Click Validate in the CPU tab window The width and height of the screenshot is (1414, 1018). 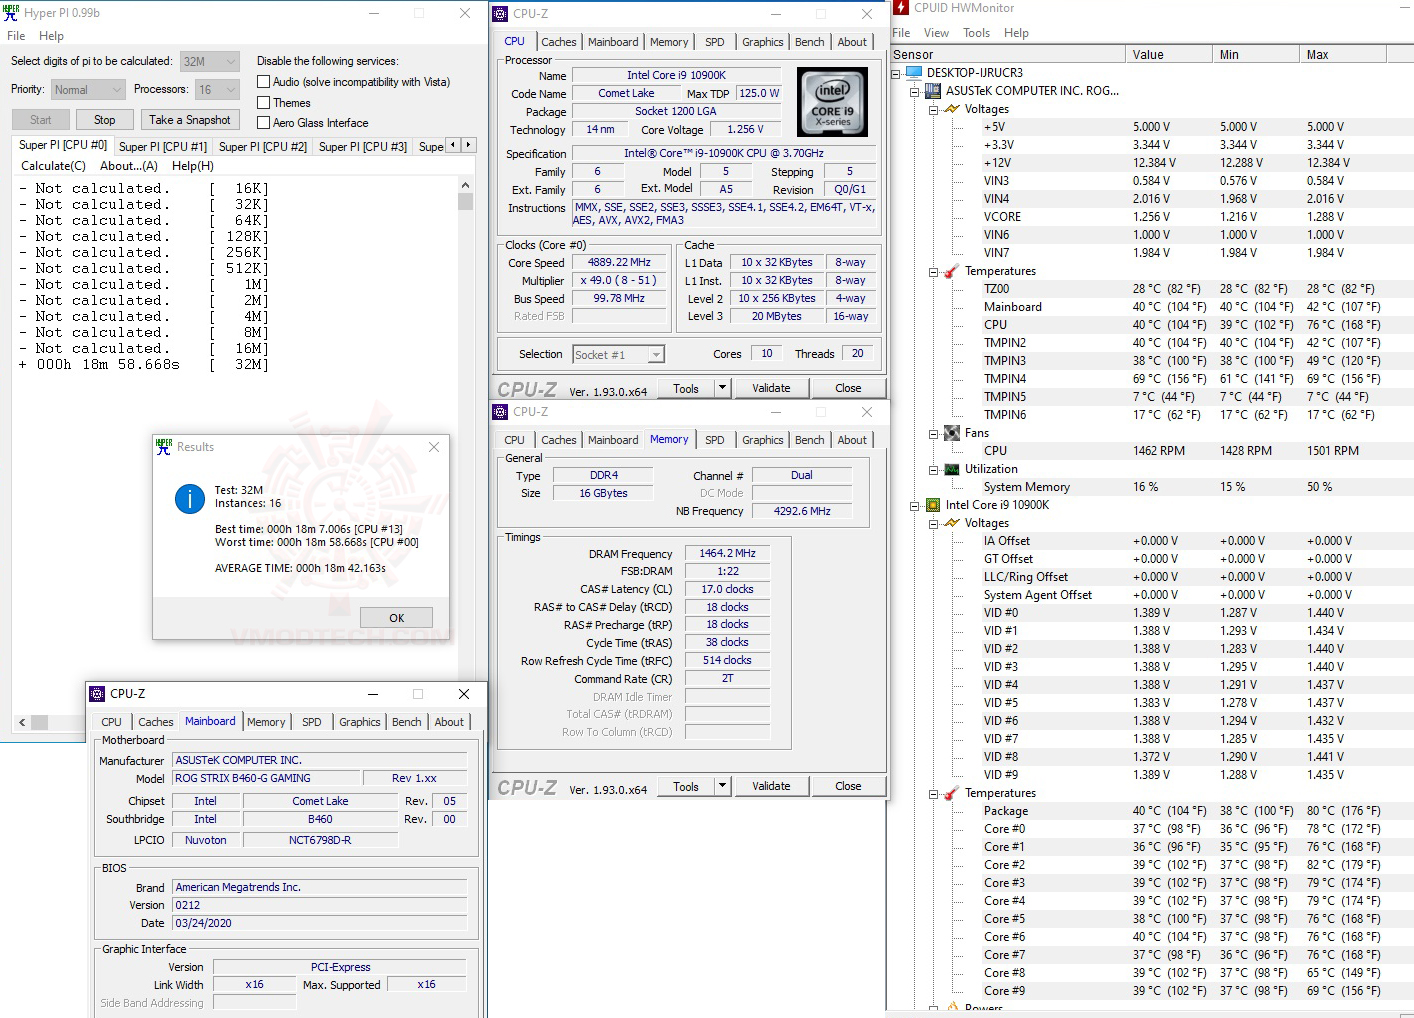(771, 388)
